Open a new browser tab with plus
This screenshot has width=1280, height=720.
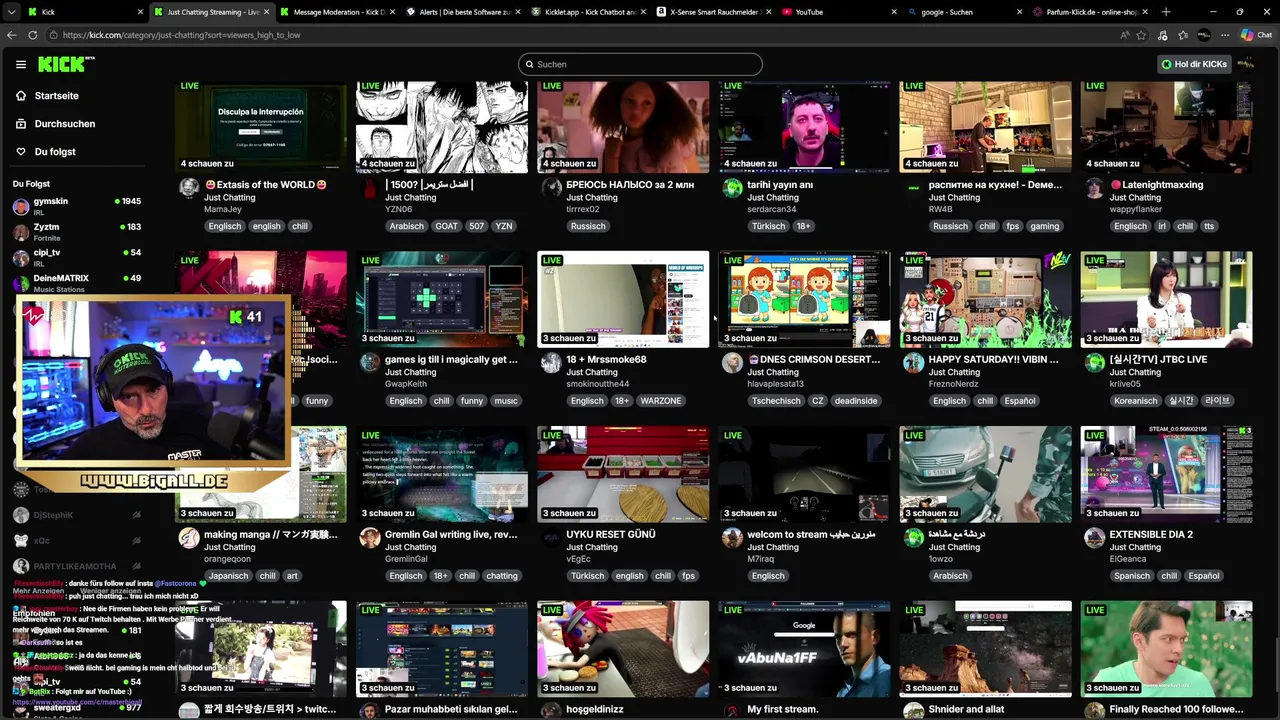click(1166, 12)
